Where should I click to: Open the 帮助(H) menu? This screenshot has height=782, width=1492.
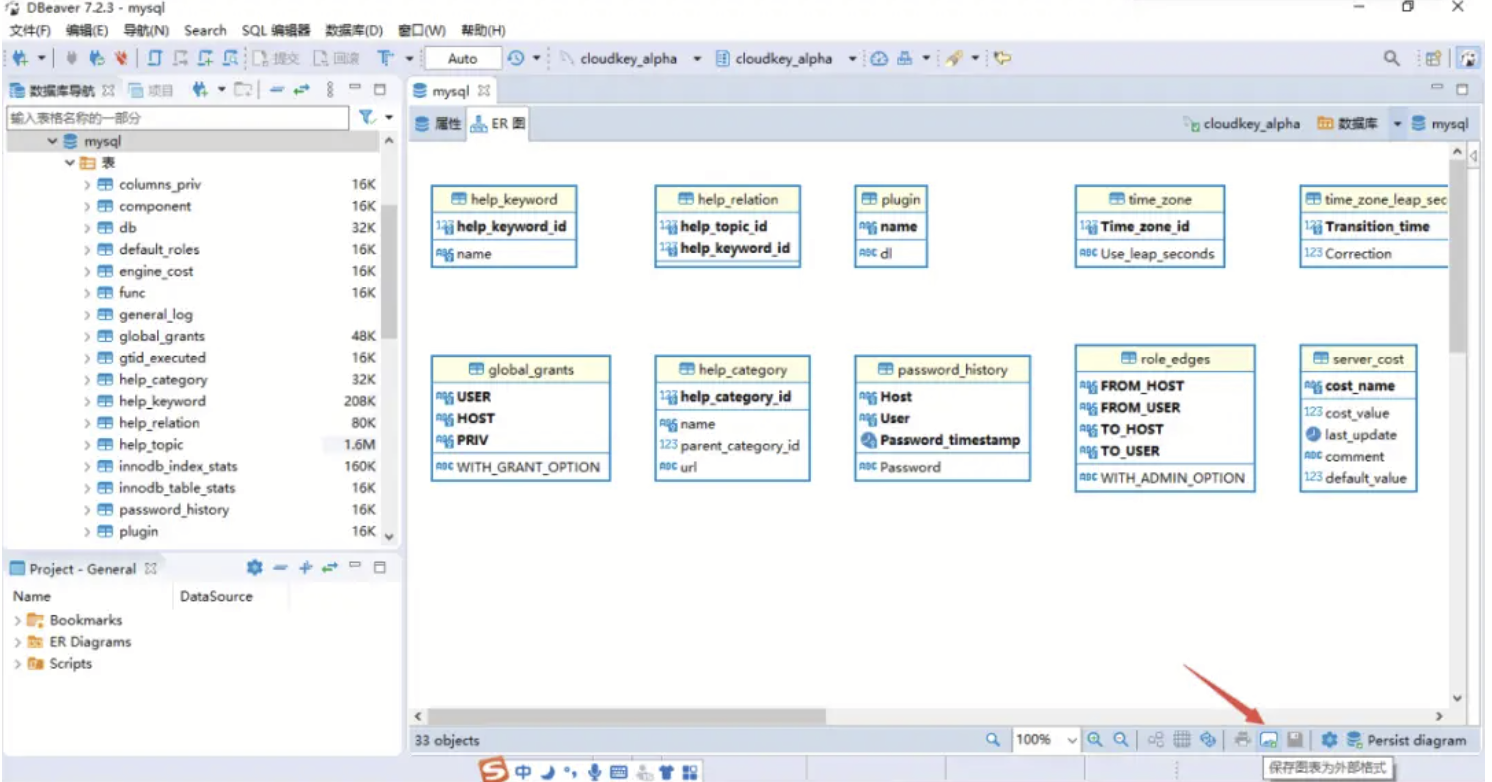tap(483, 31)
